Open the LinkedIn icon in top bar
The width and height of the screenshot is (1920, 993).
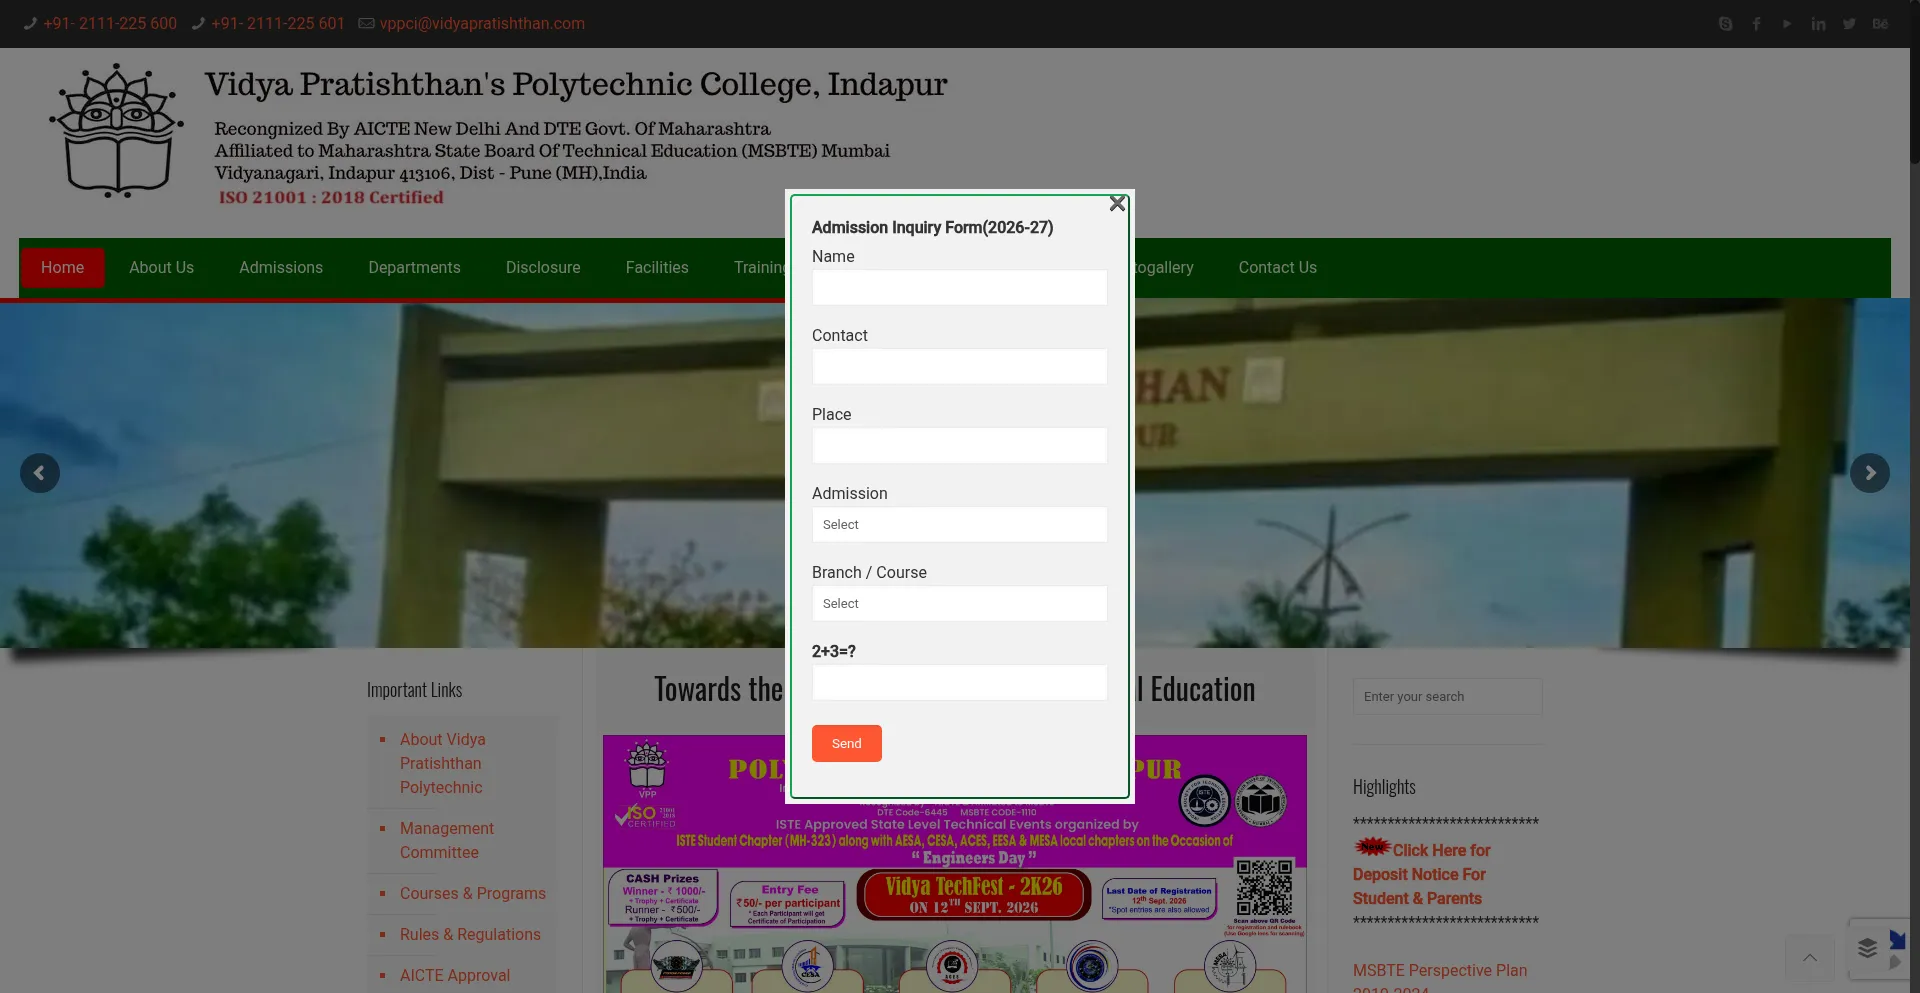[x=1818, y=24]
